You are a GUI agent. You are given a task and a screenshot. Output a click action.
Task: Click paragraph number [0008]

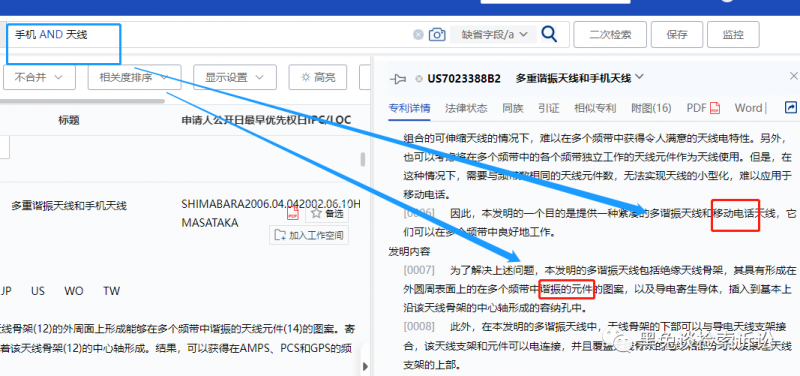pyautogui.click(x=419, y=327)
